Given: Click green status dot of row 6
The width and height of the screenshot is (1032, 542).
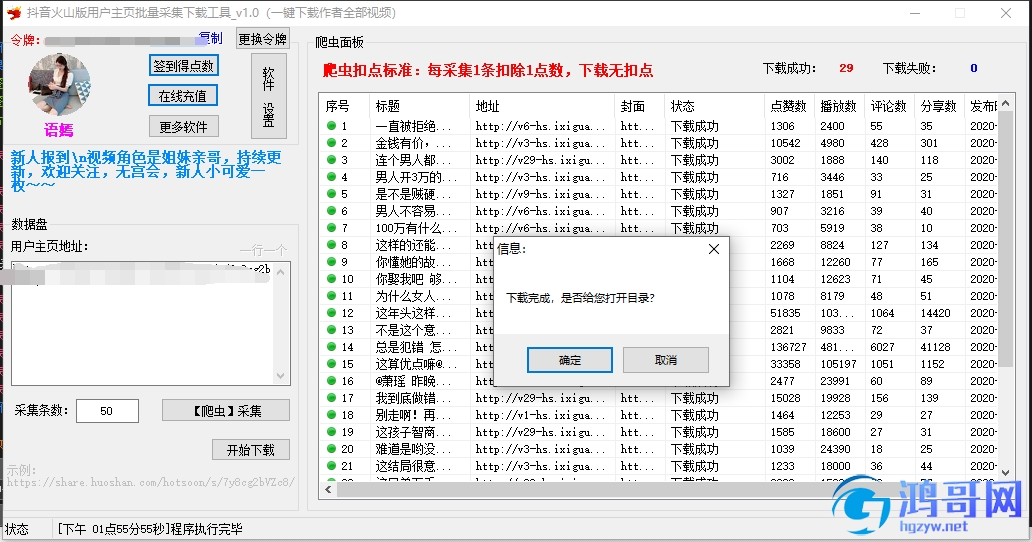Looking at the screenshot, I should (x=331, y=211).
